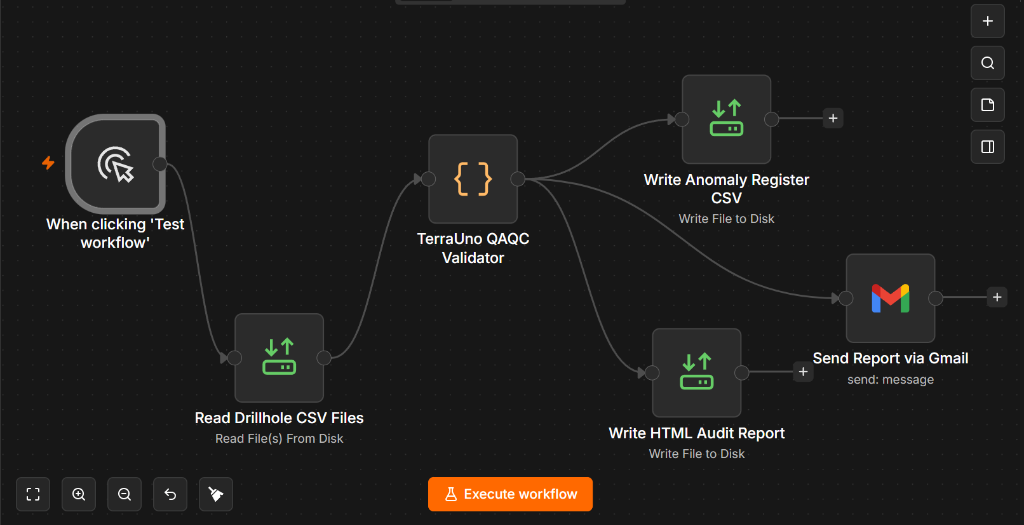Open the manual trigger node icon
The image size is (1024, 525).
[x=116, y=163]
